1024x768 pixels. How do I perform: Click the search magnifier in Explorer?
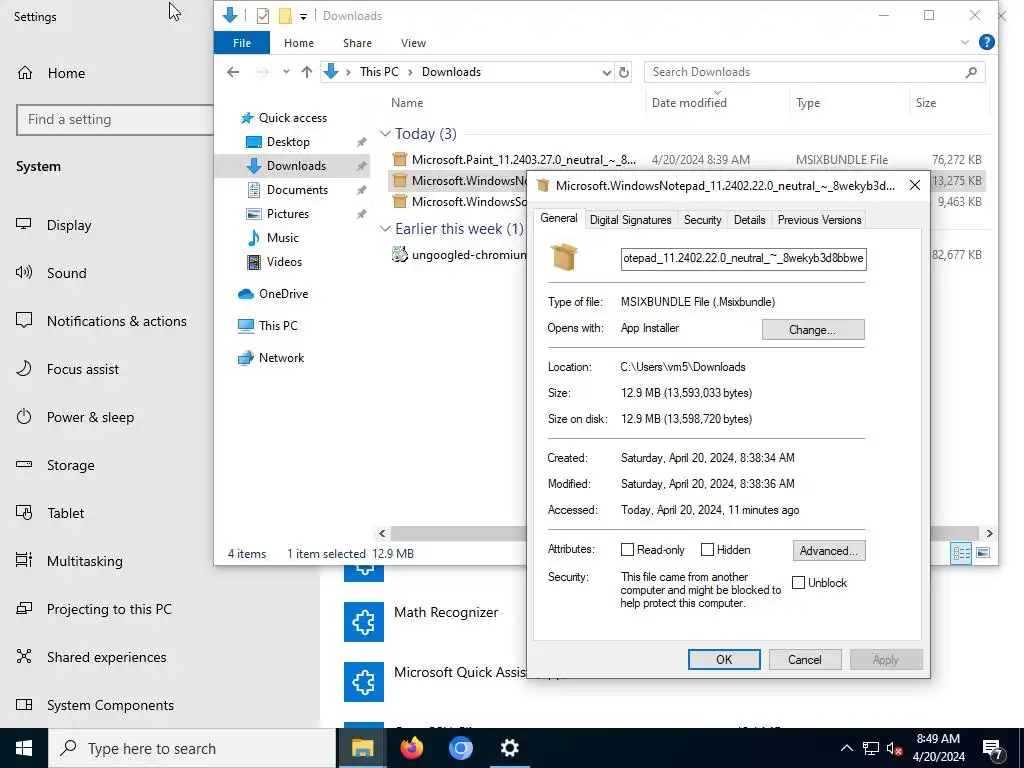972,72
